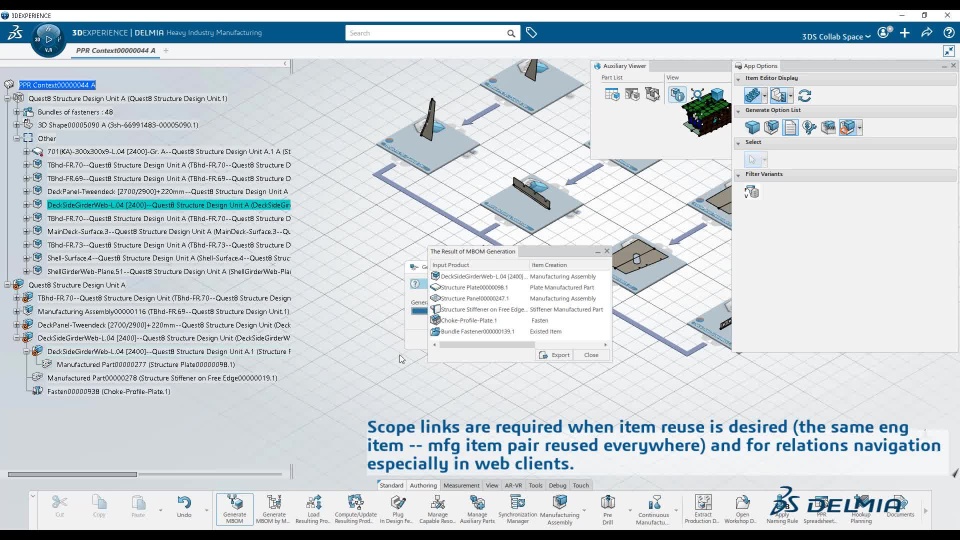960x540 pixels.
Task: Collapse the Generate Option List section
Action: pos(738,110)
